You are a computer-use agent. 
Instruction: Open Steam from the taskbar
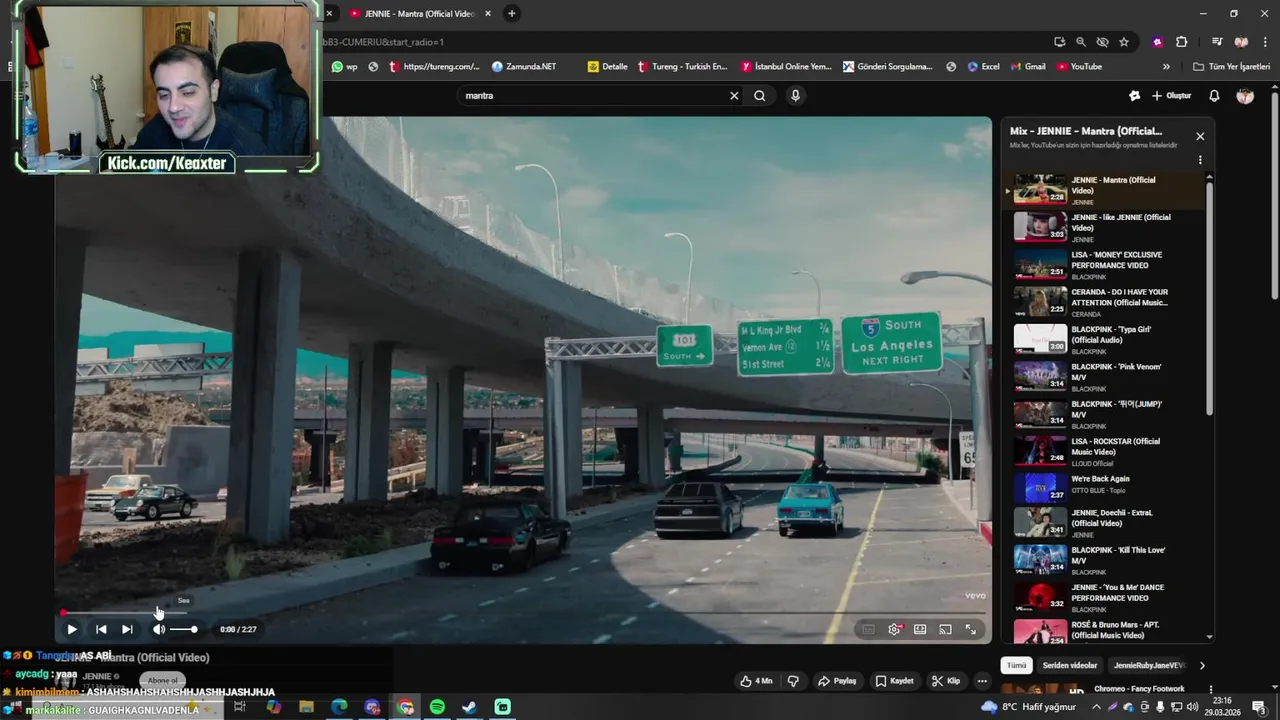coord(469,707)
